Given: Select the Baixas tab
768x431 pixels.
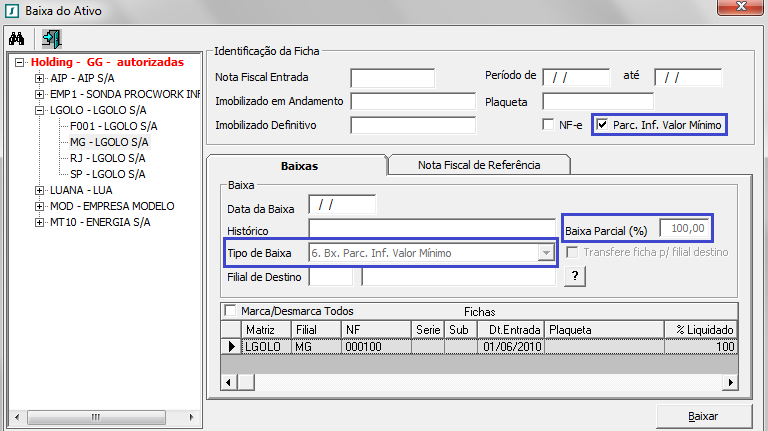Looking at the screenshot, I should (x=298, y=165).
